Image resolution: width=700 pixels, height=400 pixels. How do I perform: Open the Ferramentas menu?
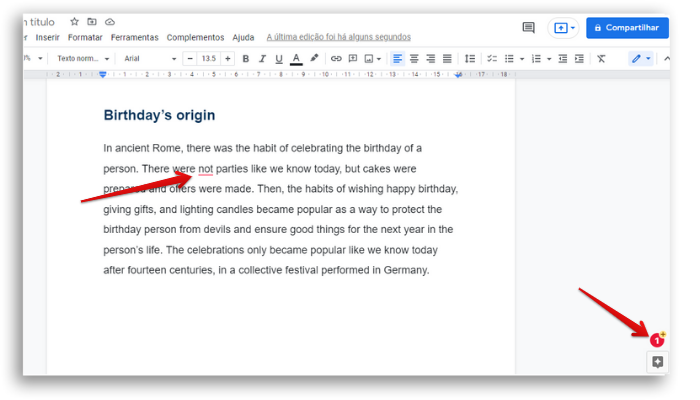point(134,38)
